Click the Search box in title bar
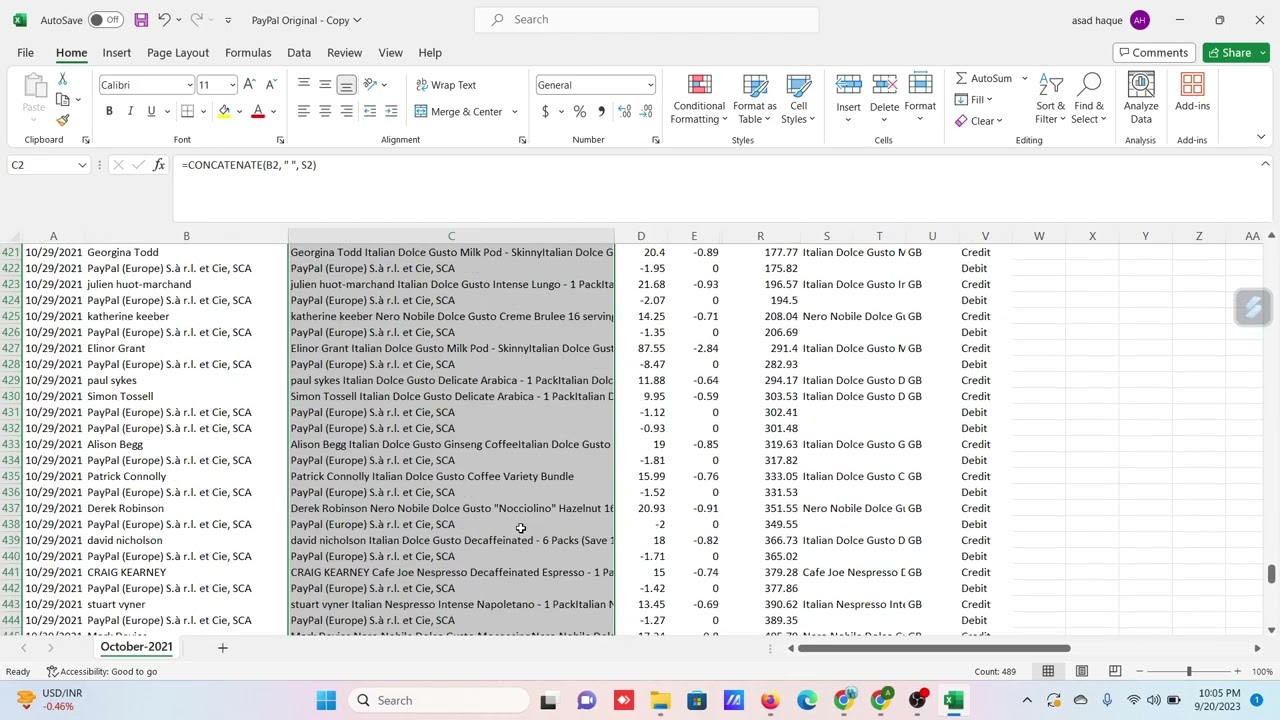This screenshot has height=720, width=1280. pyautogui.click(x=647, y=20)
